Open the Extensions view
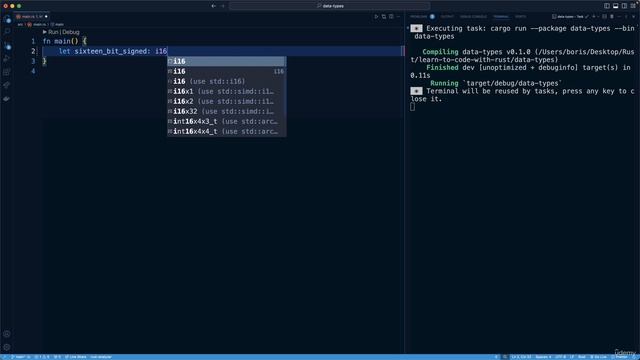 click(x=7, y=72)
